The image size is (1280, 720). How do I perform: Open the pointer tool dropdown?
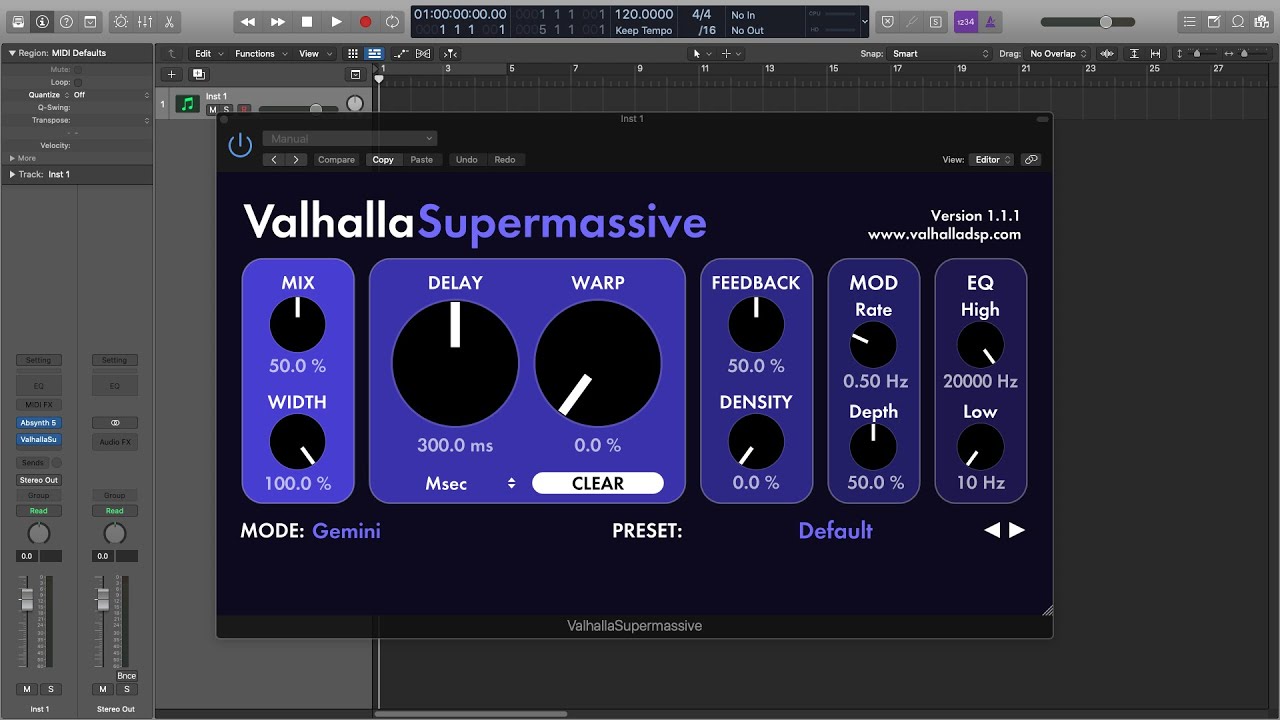click(701, 54)
